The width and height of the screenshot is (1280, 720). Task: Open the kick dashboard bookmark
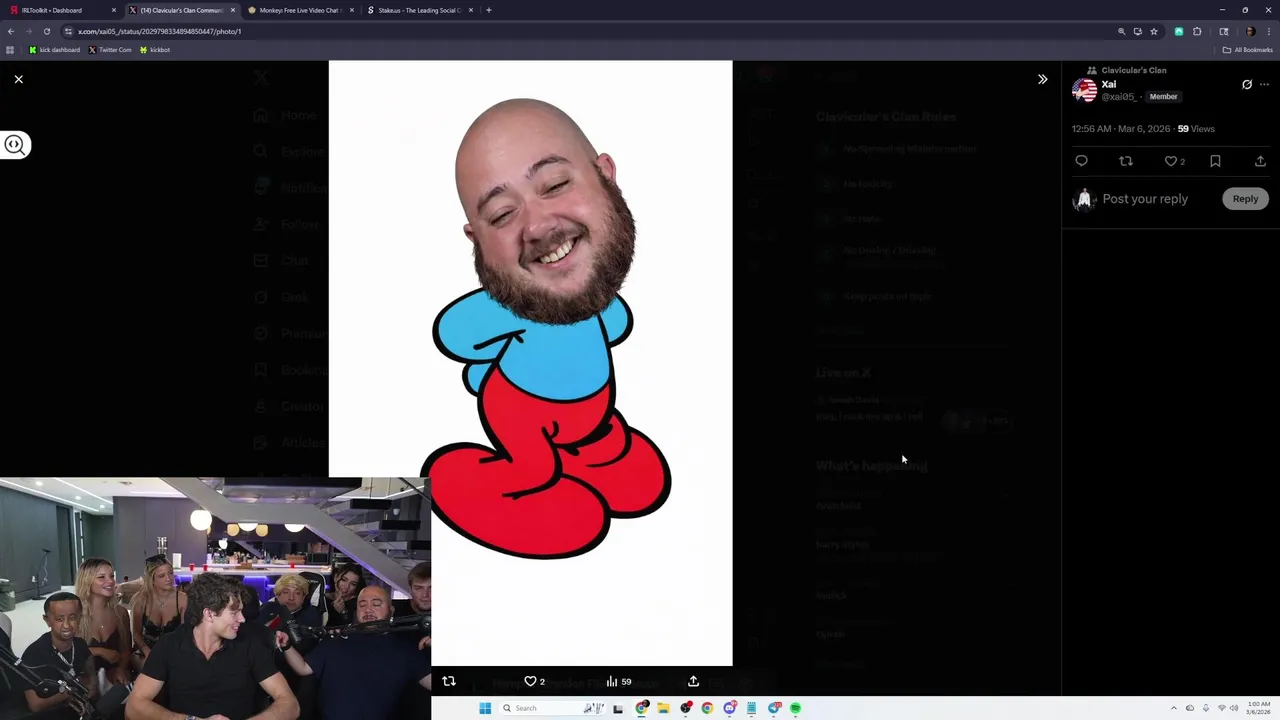[55, 50]
